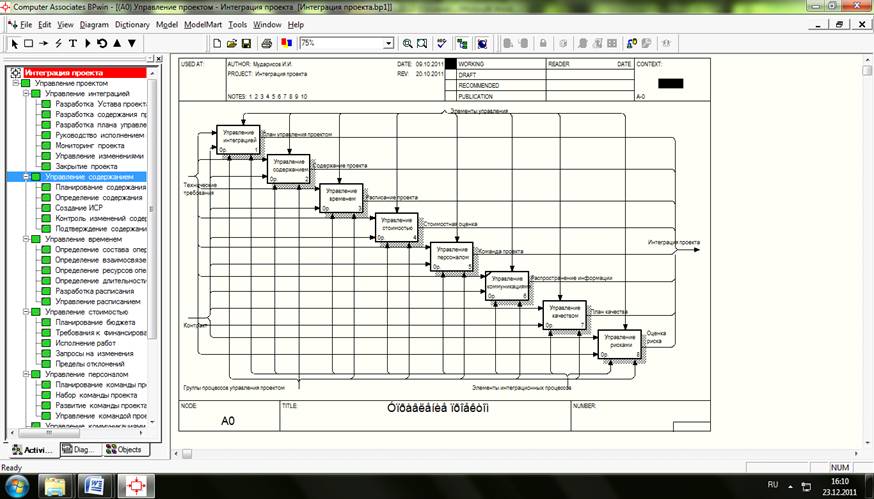The width and height of the screenshot is (874, 499).
Task: Select the Activity Box tool
Action: [28, 44]
